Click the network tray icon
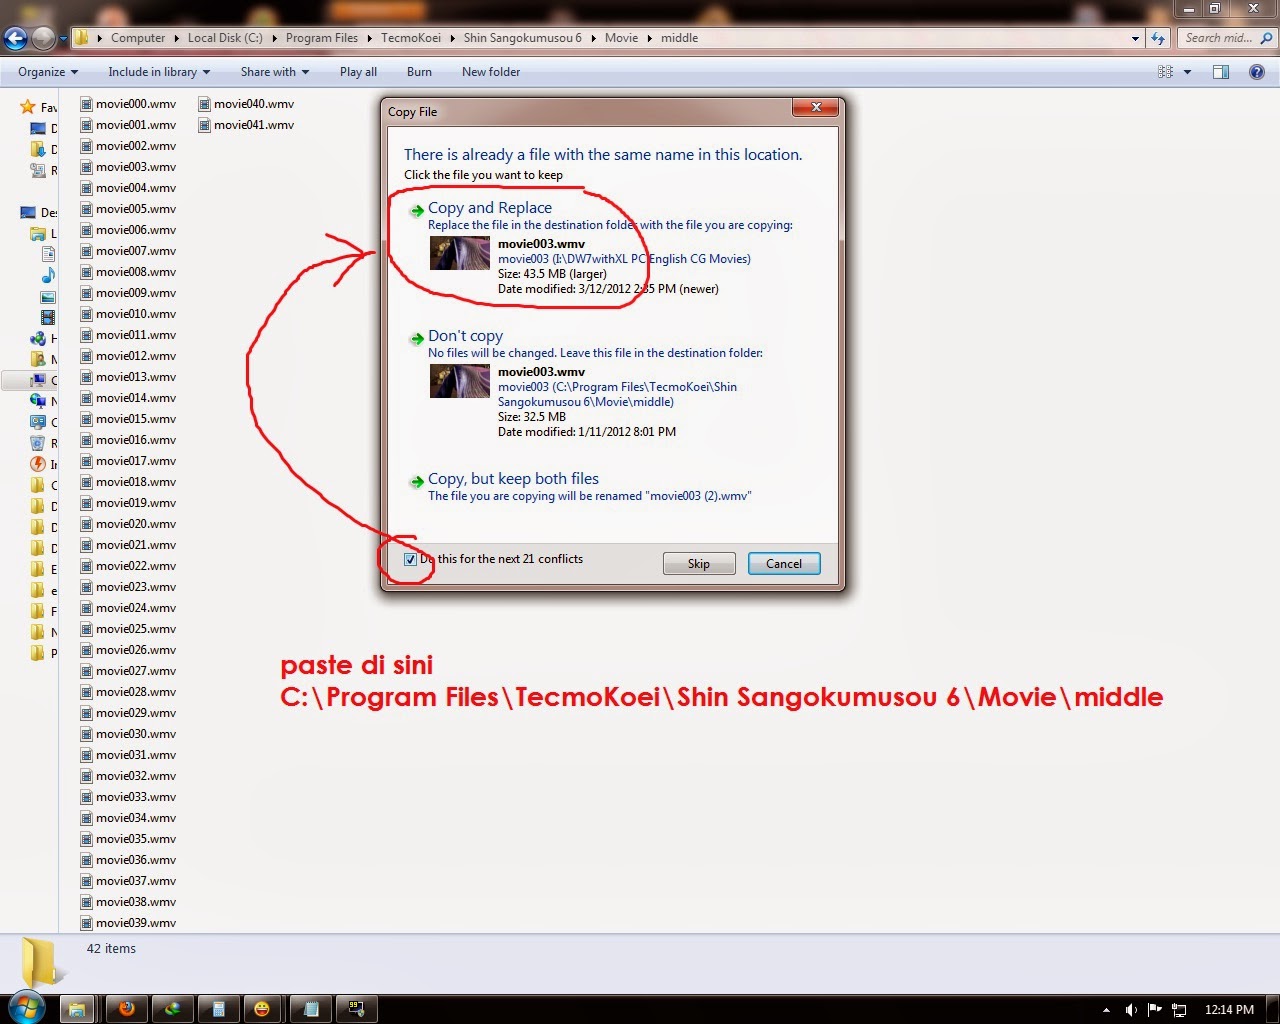Viewport: 1280px width, 1024px height. [x=1179, y=1010]
